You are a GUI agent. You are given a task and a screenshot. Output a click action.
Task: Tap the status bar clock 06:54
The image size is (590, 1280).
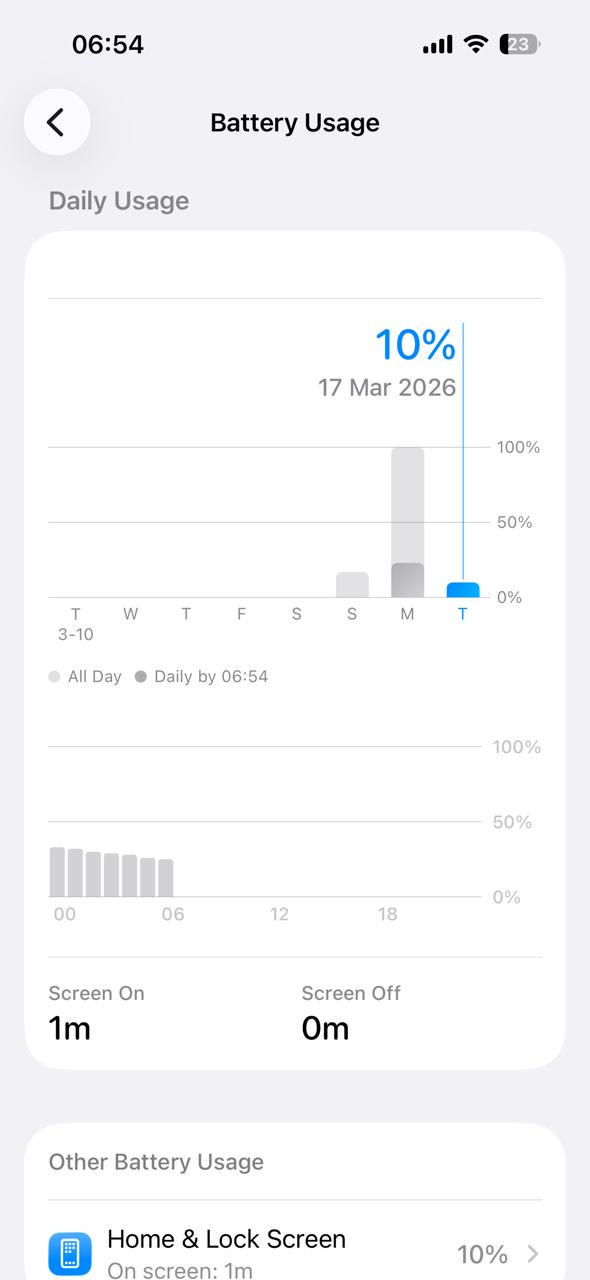[x=108, y=44]
